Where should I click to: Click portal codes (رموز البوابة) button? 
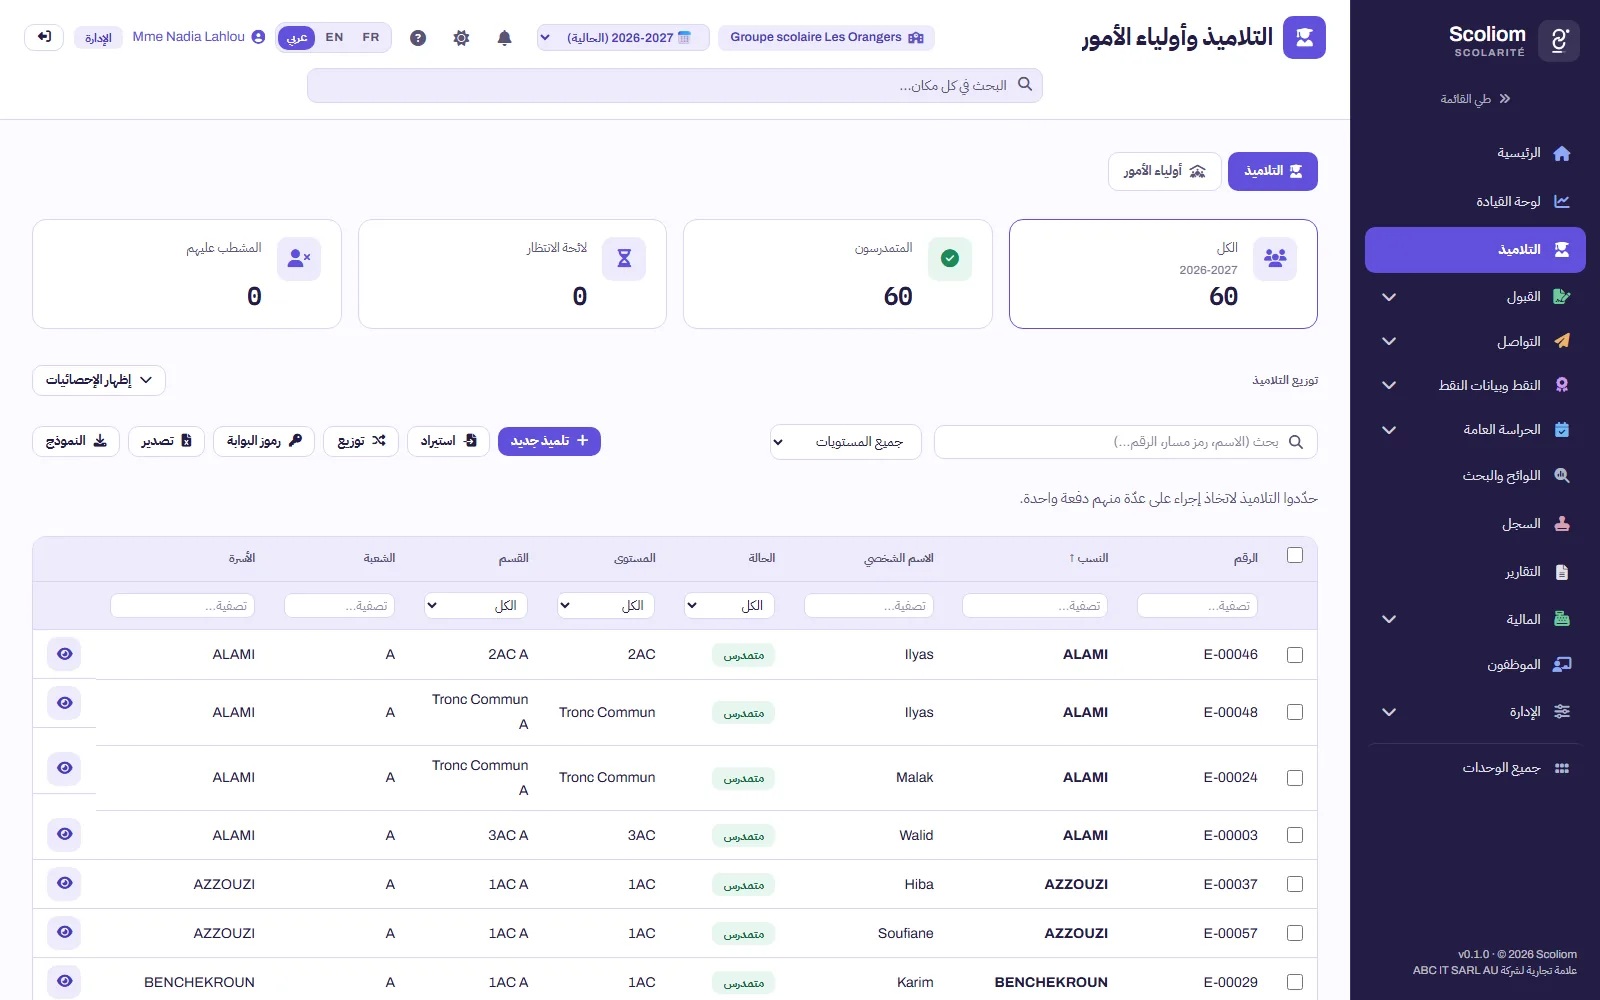click(x=264, y=441)
